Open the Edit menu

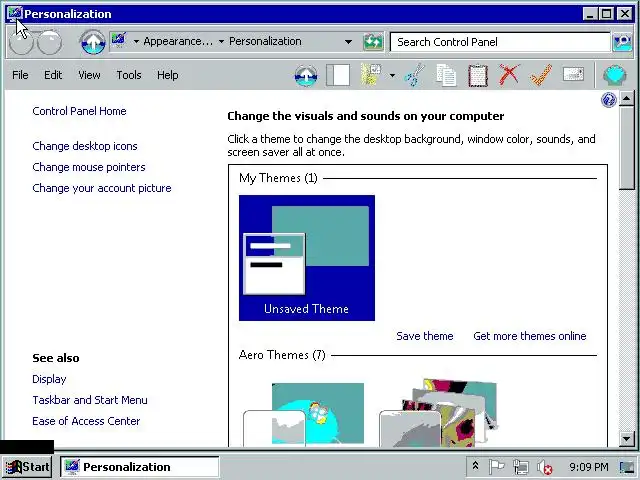pos(53,75)
